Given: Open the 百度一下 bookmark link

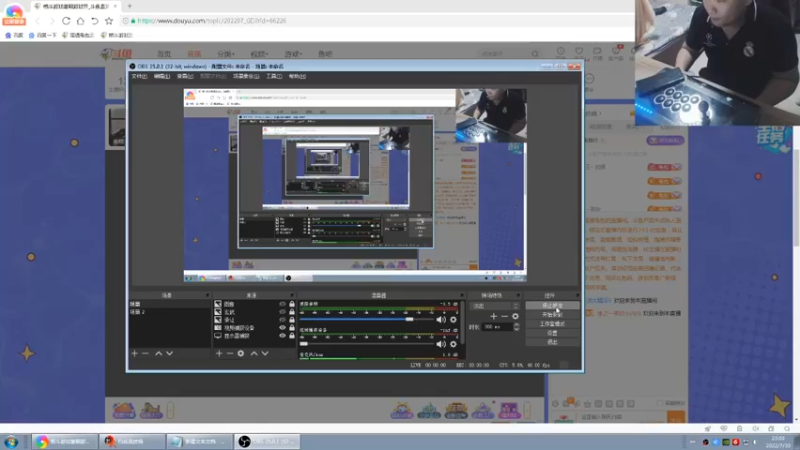Looking at the screenshot, I should click(x=43, y=35).
